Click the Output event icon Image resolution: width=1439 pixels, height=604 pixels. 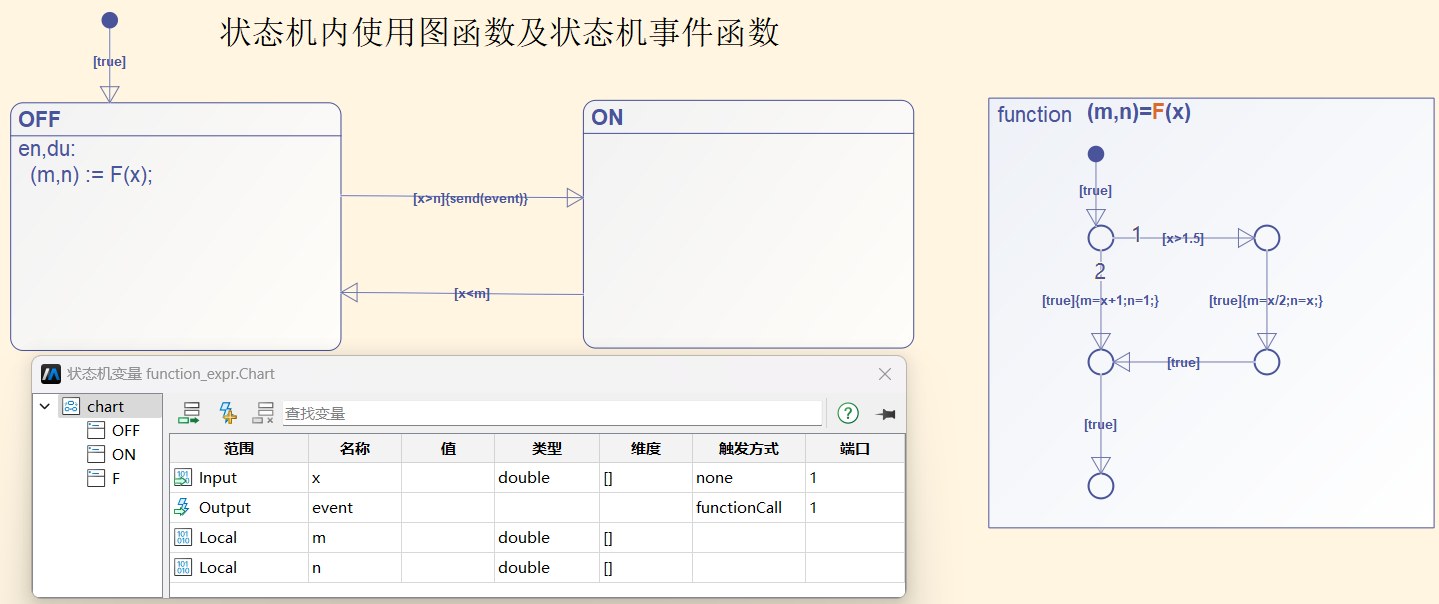tap(183, 508)
